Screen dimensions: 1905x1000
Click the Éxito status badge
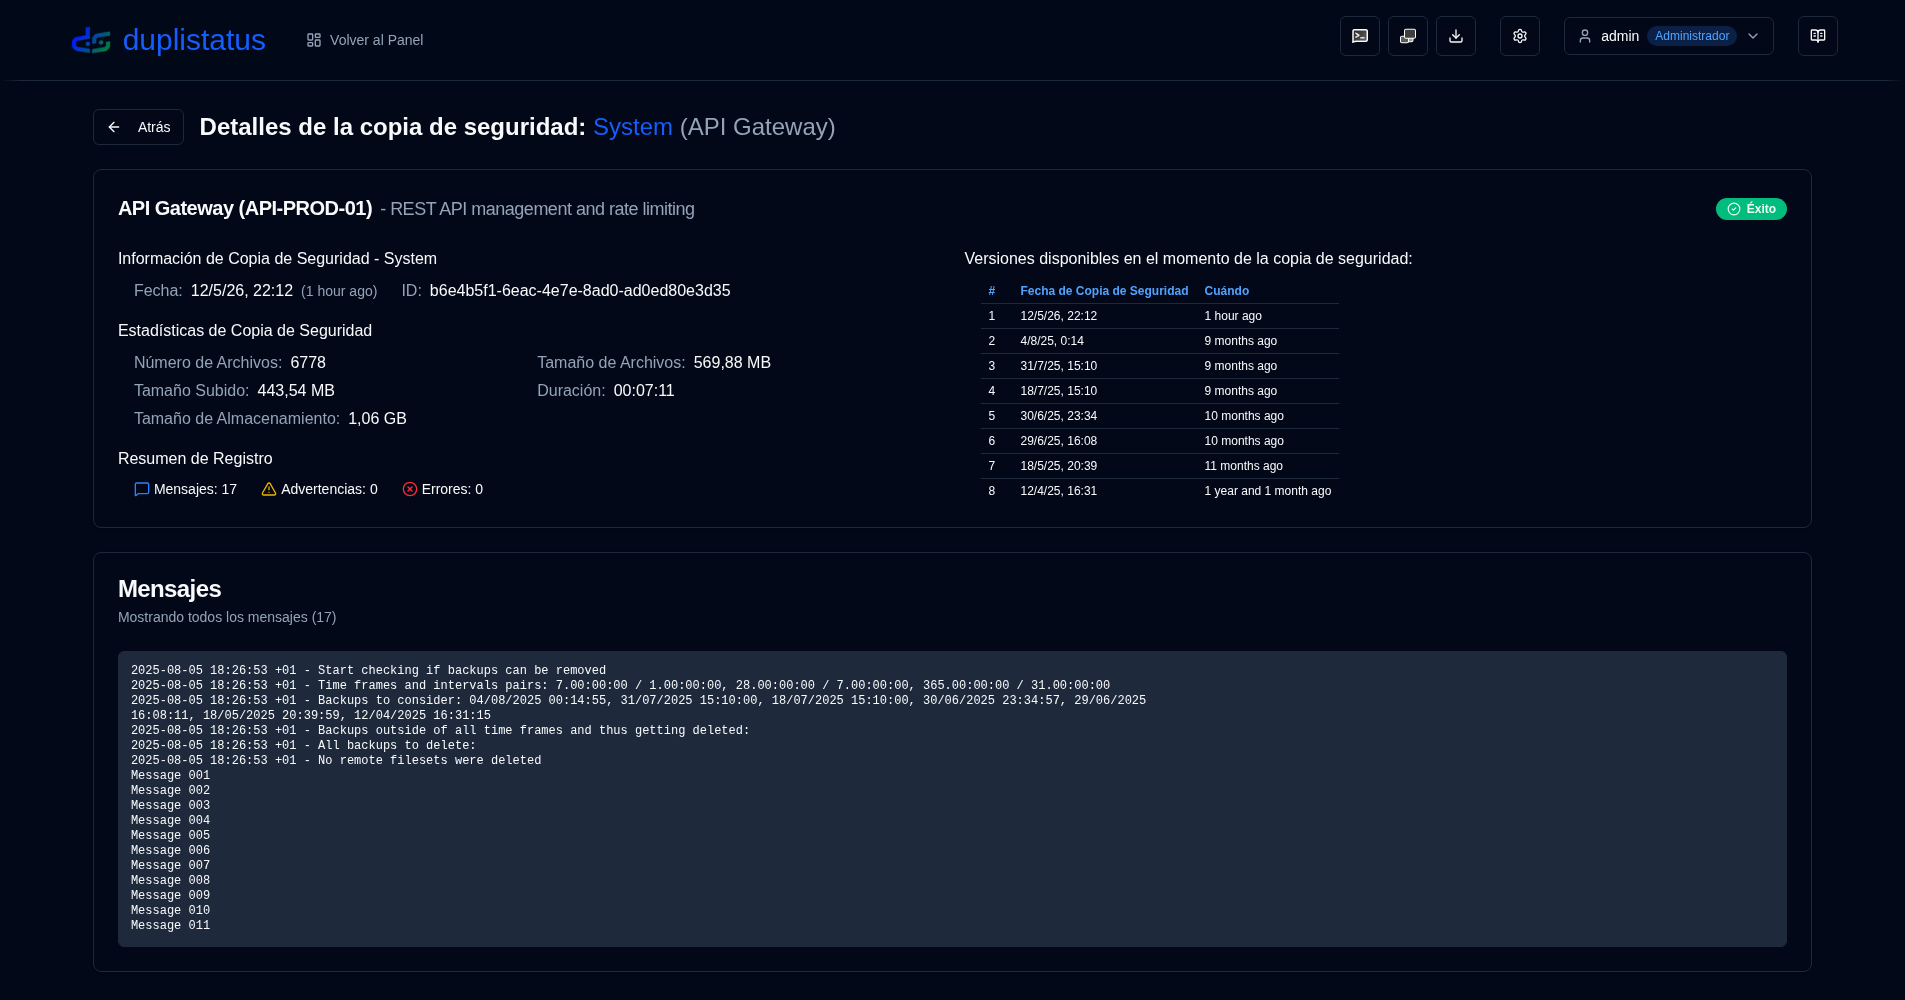pyautogui.click(x=1751, y=209)
